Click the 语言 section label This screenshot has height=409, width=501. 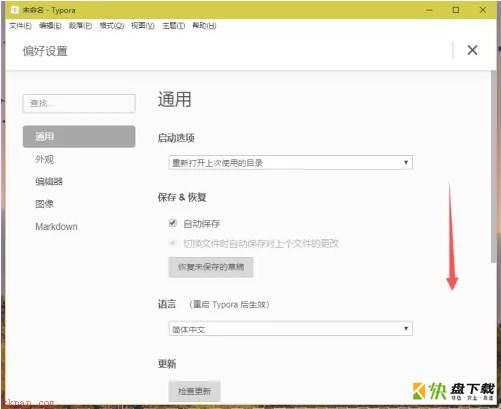(167, 304)
